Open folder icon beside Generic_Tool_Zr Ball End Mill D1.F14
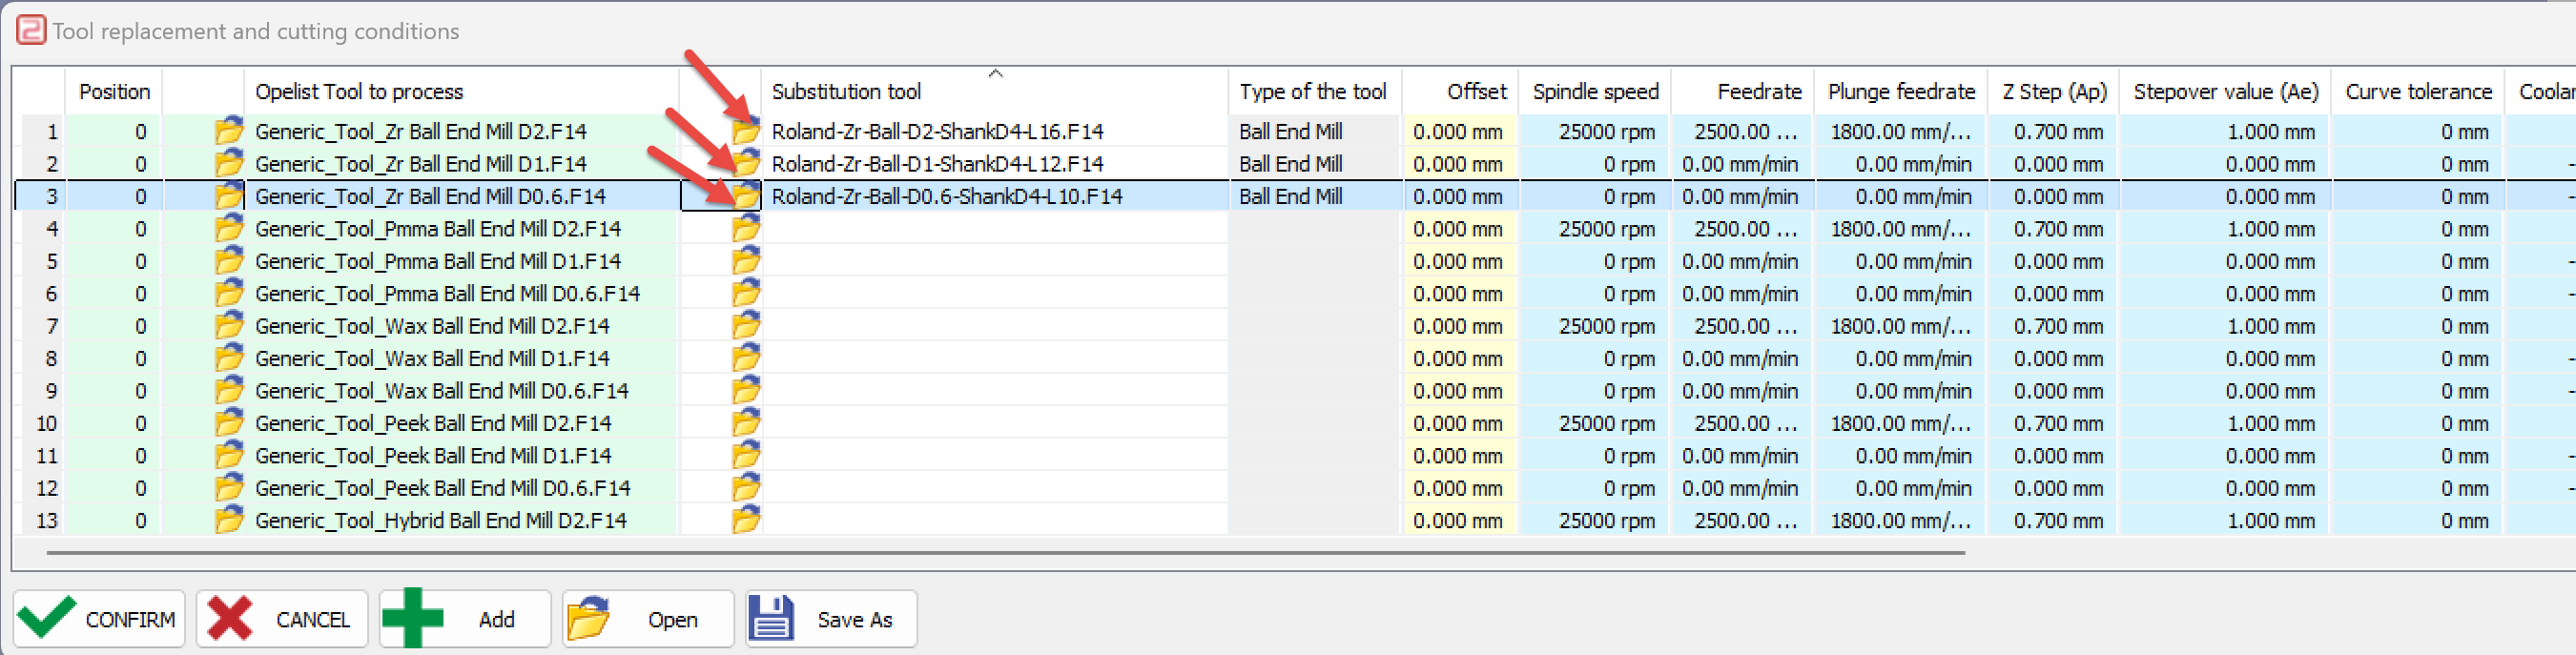 (229, 163)
